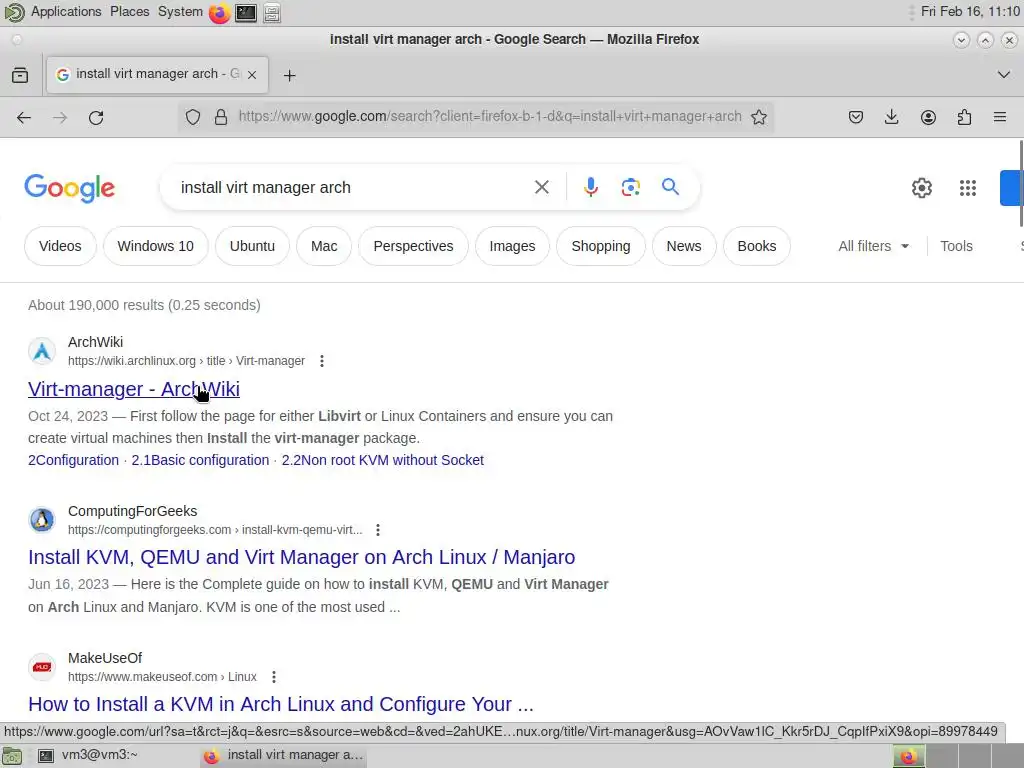Expand the All filters dropdown

[873, 246]
